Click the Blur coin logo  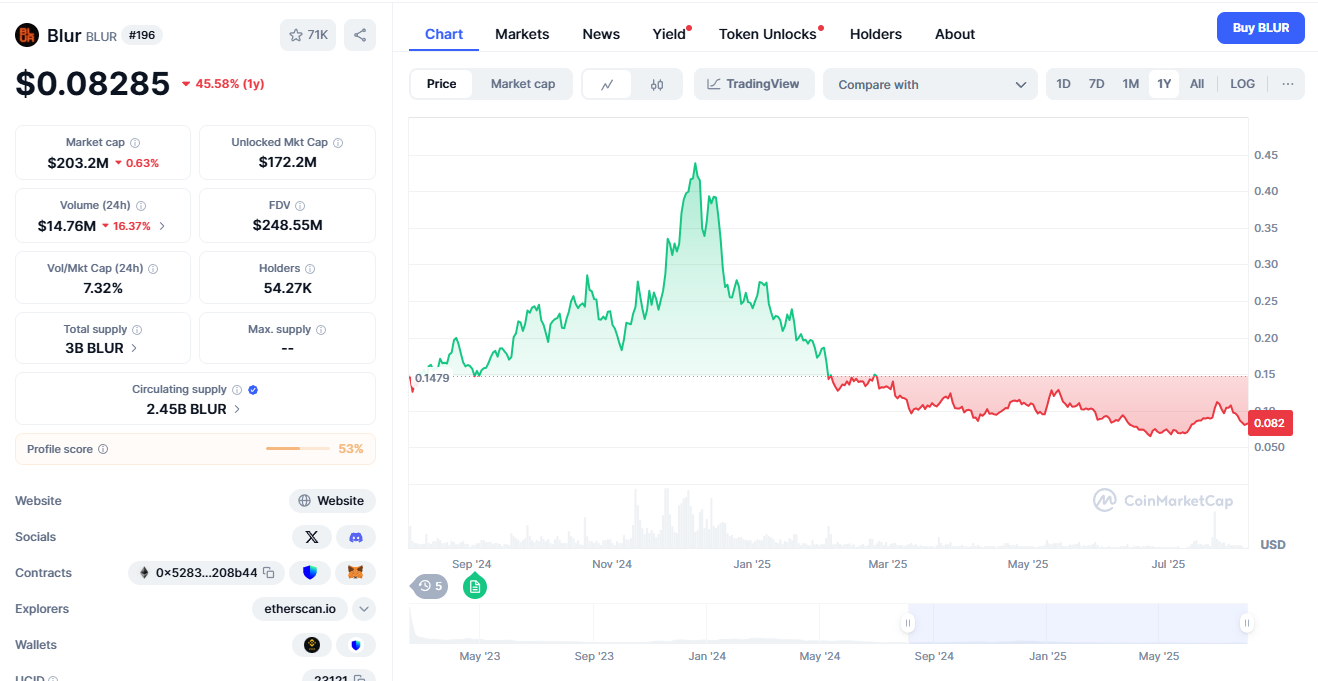coord(27,35)
